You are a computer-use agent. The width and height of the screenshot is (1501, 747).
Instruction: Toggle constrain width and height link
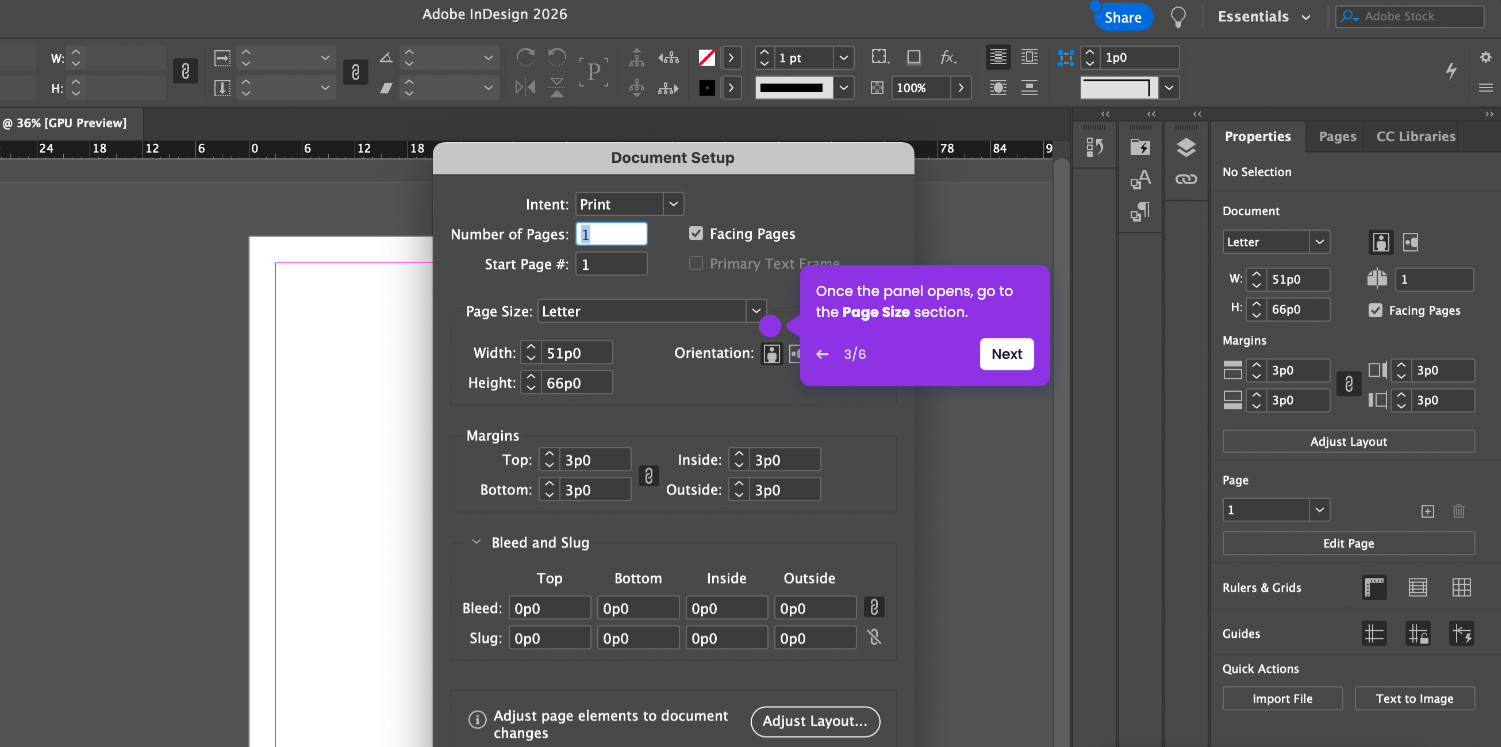184,71
